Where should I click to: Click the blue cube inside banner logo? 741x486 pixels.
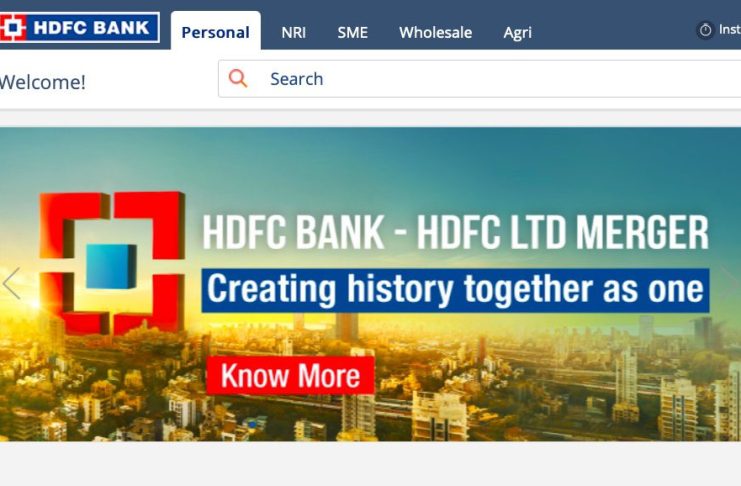[x=111, y=266]
